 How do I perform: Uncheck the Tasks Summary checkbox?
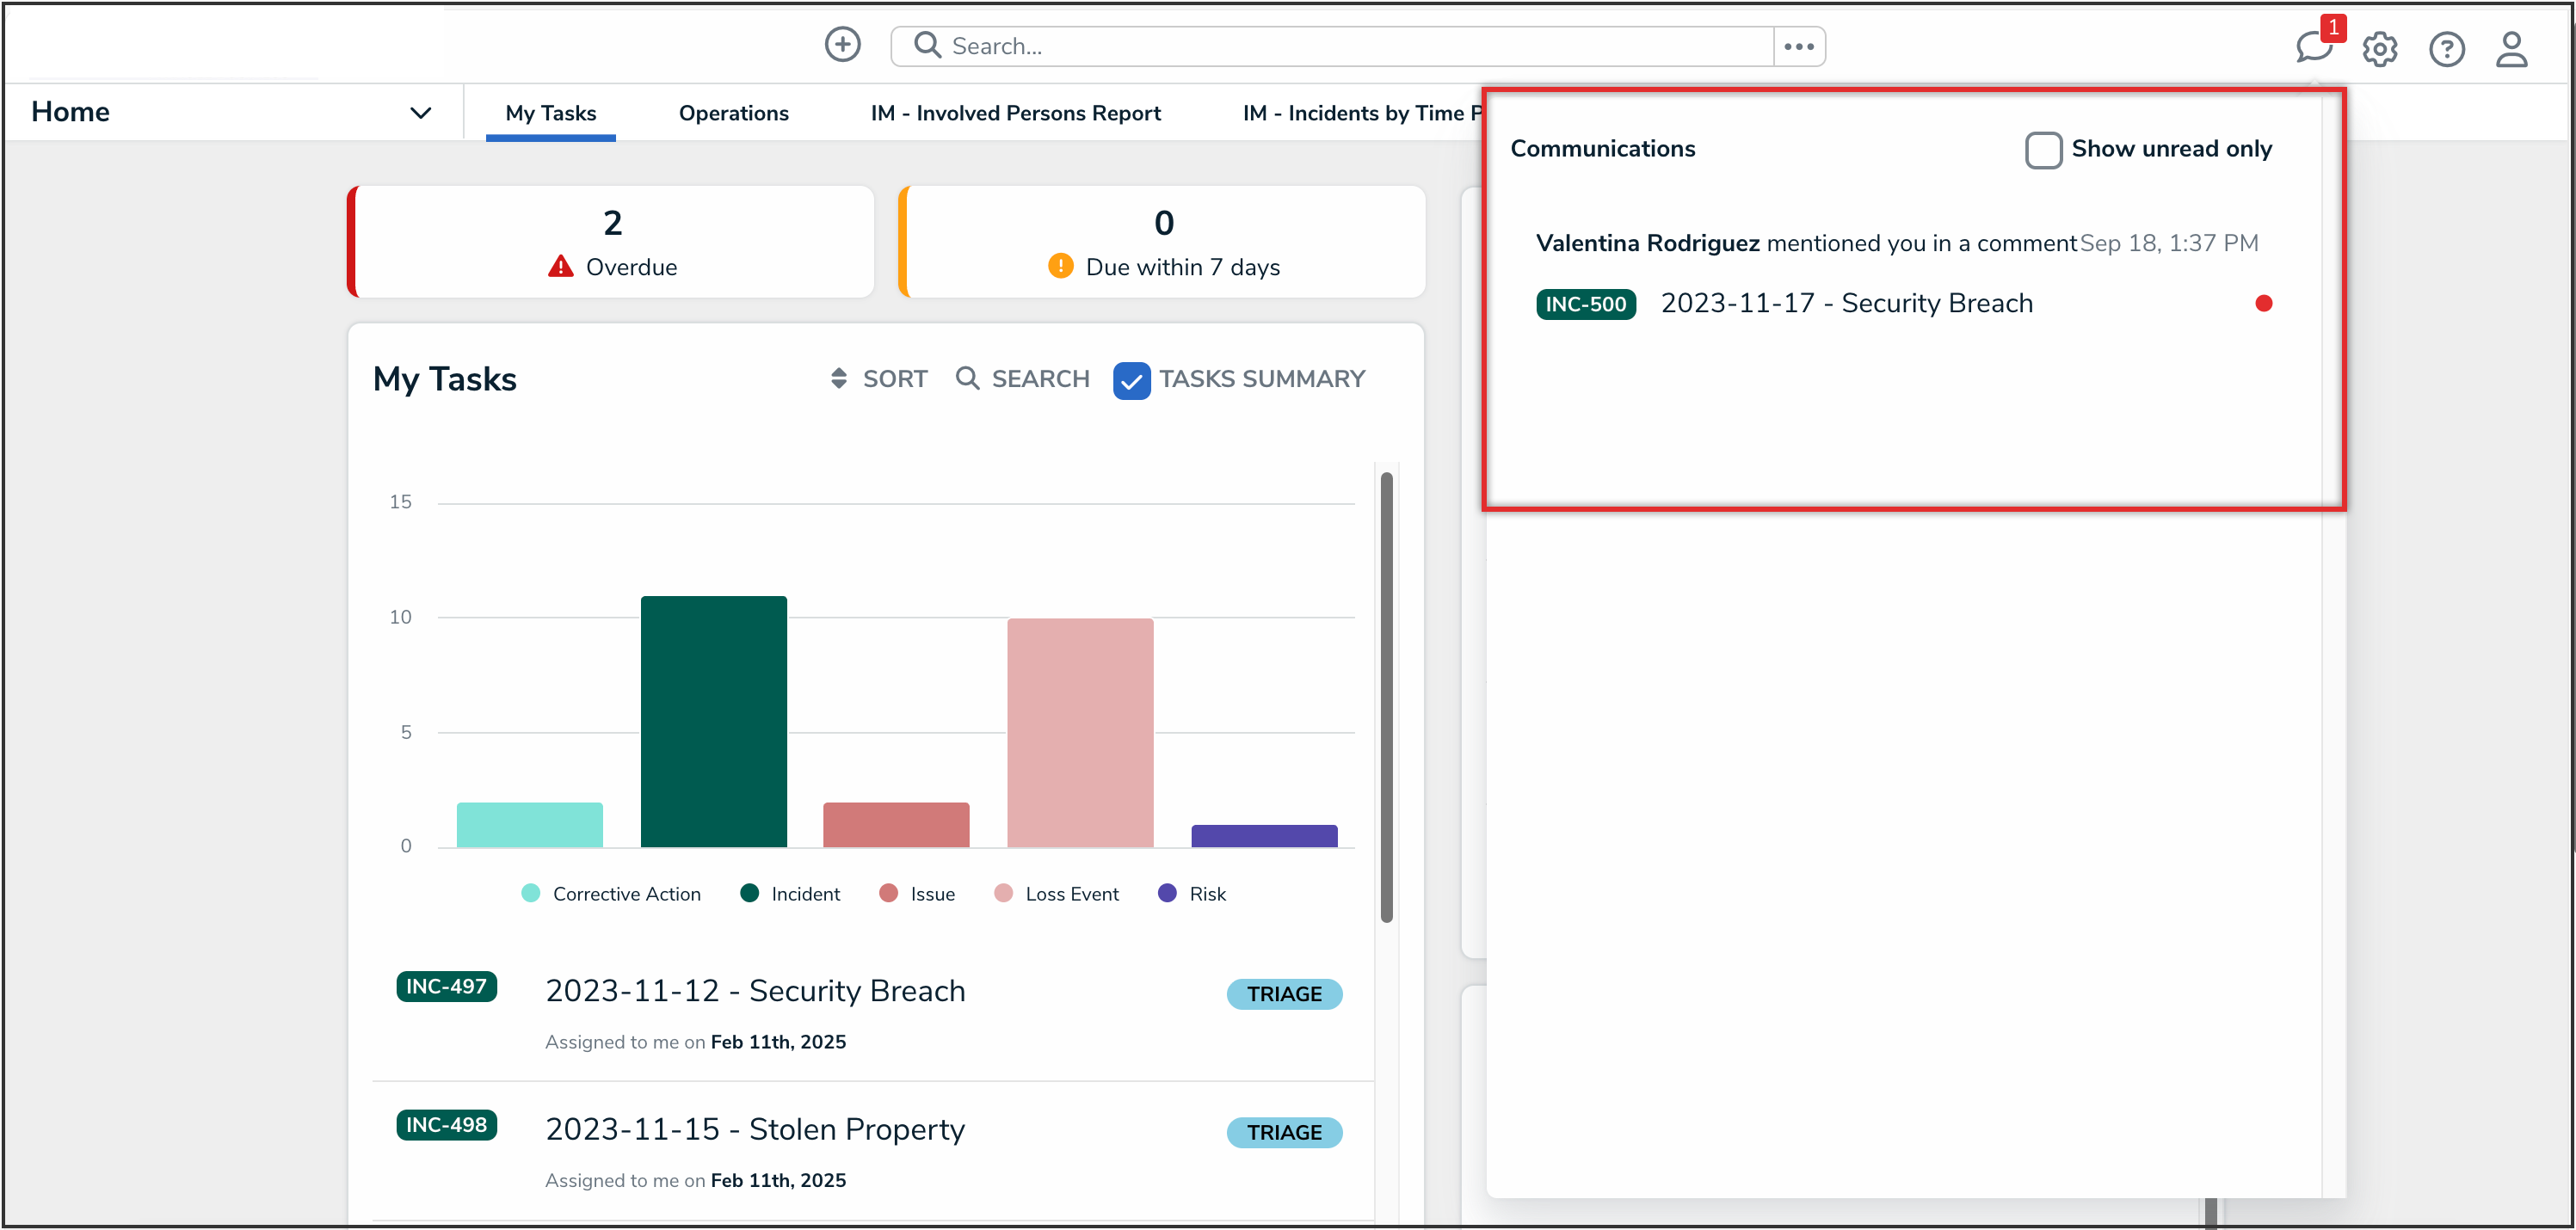1131,380
